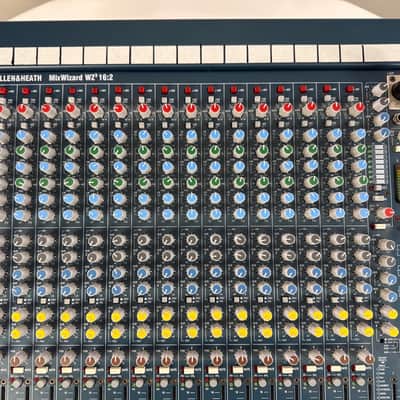Image resolution: width=400 pixels, height=400 pixels.
Task: Adjust channel 16 upper grey aux send knob
Action: (362, 239)
